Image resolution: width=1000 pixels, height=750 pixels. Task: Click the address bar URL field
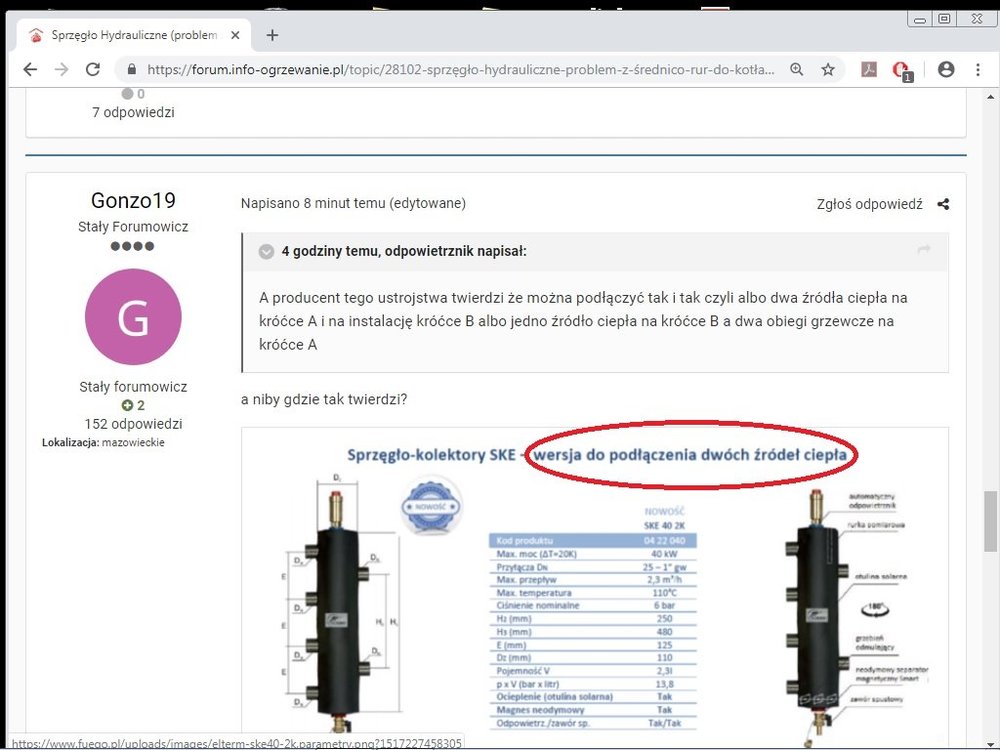460,70
